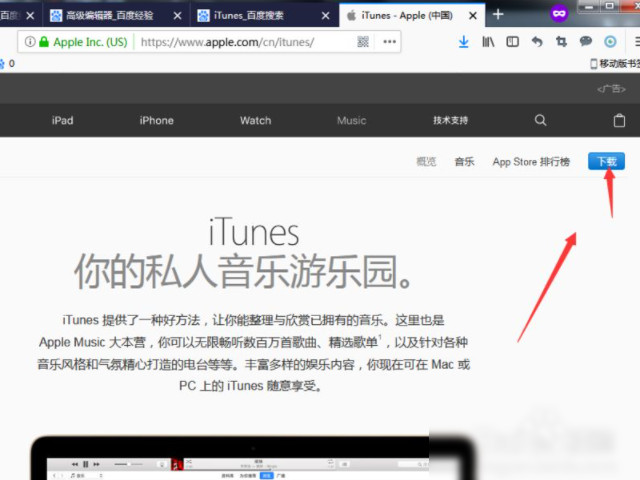640x480 pixels.
Task: Click the blue 下载 download button
Action: (x=606, y=161)
